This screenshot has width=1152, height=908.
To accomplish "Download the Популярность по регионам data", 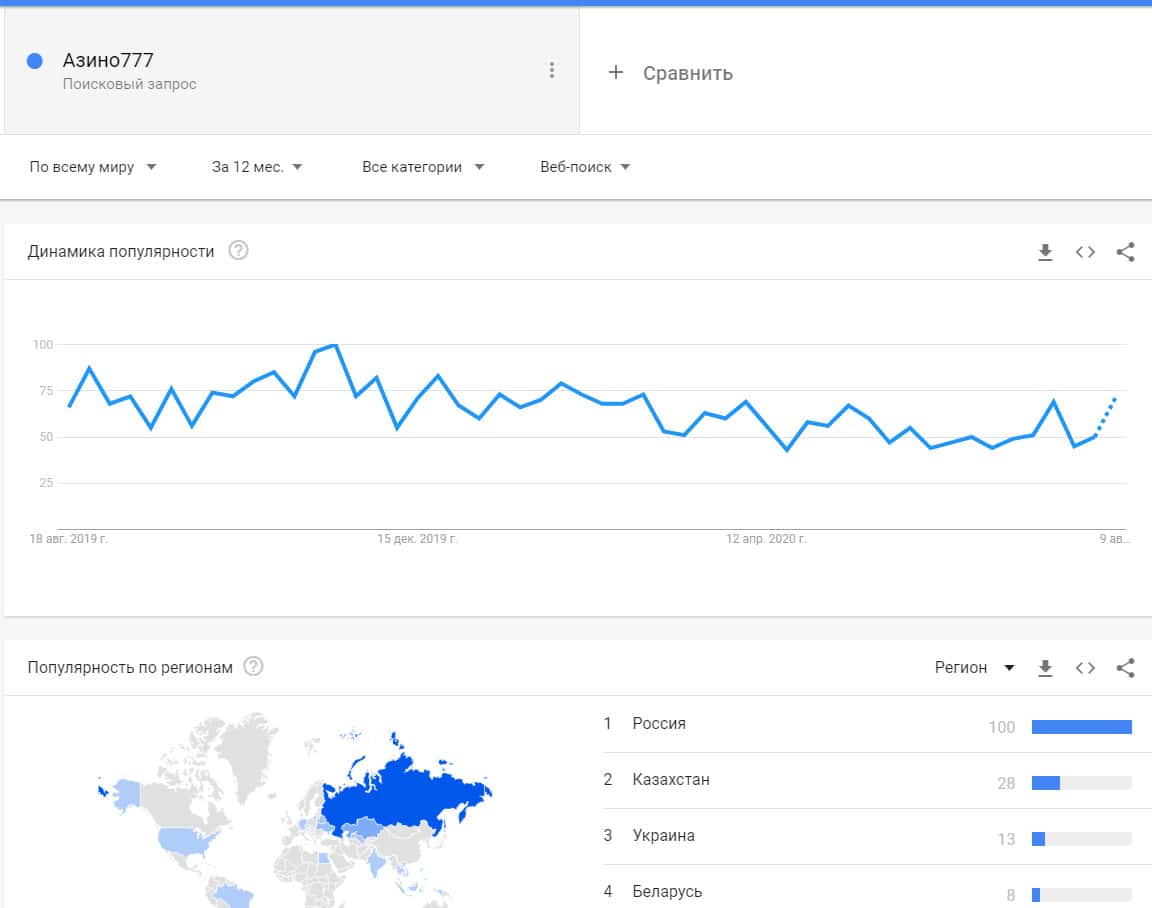I will [1045, 668].
